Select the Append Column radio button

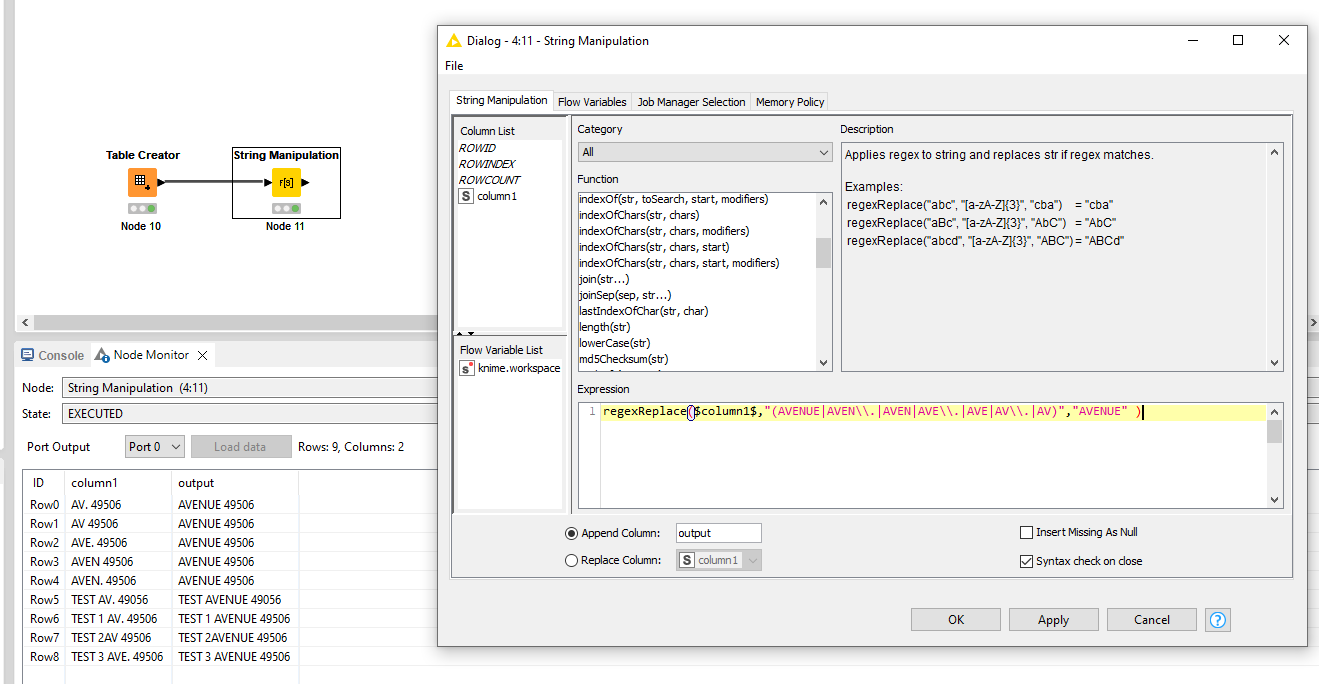coord(572,533)
